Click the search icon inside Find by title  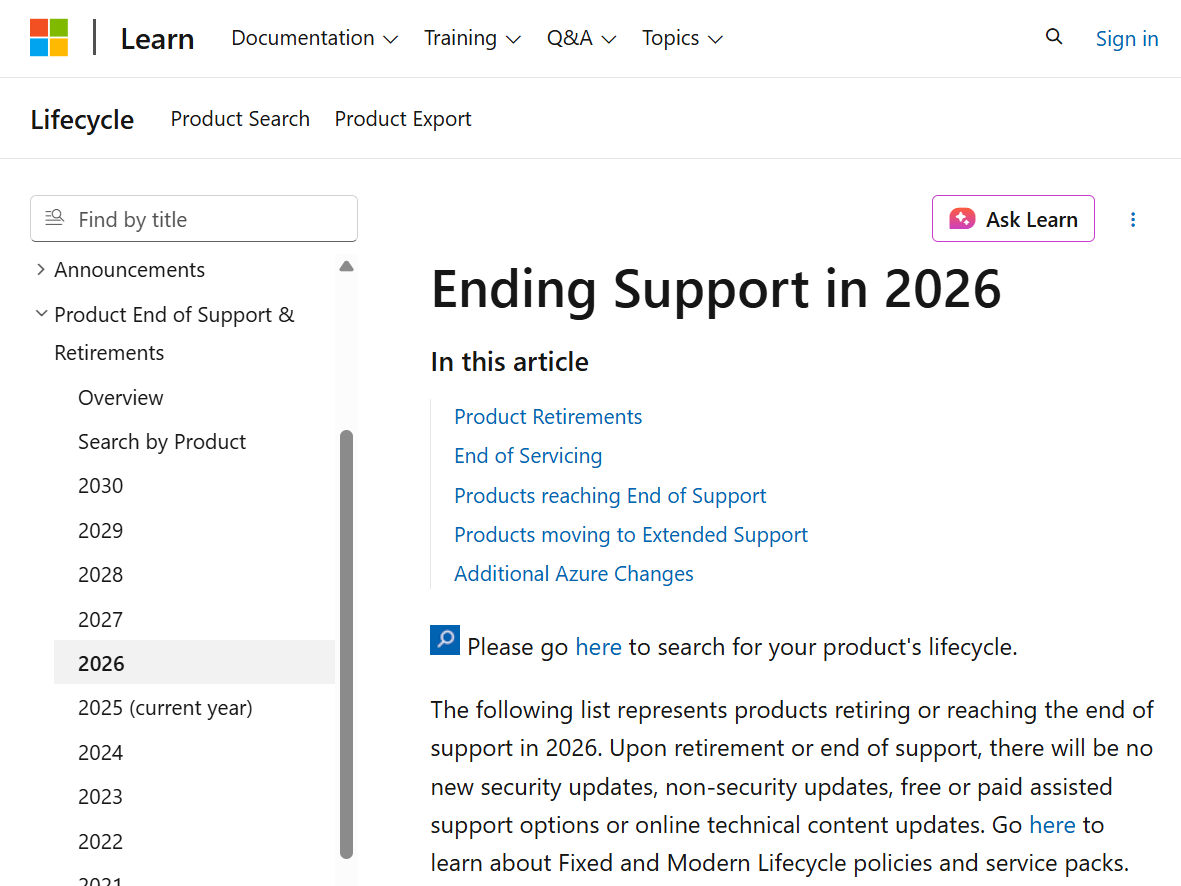[54, 217]
